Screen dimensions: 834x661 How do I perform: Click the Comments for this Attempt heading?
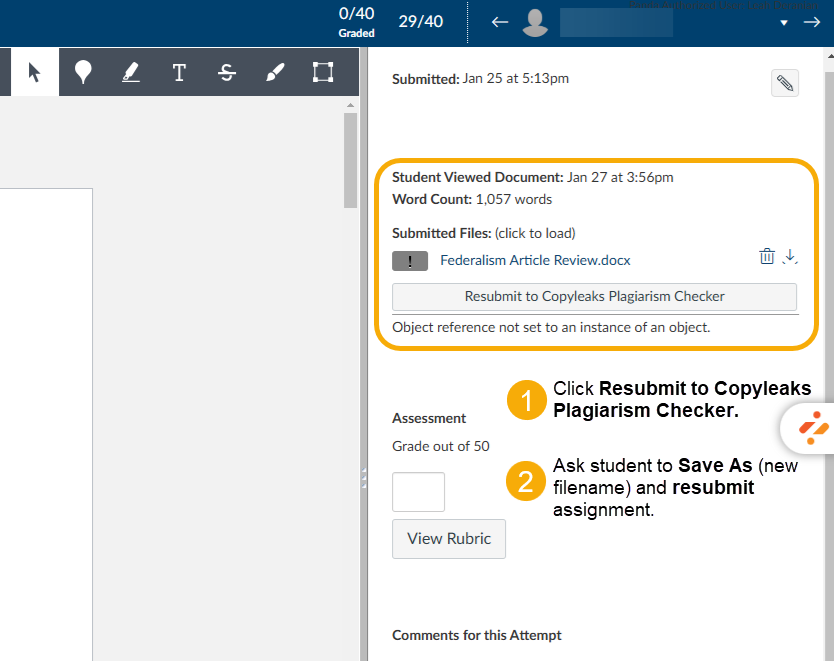click(477, 635)
